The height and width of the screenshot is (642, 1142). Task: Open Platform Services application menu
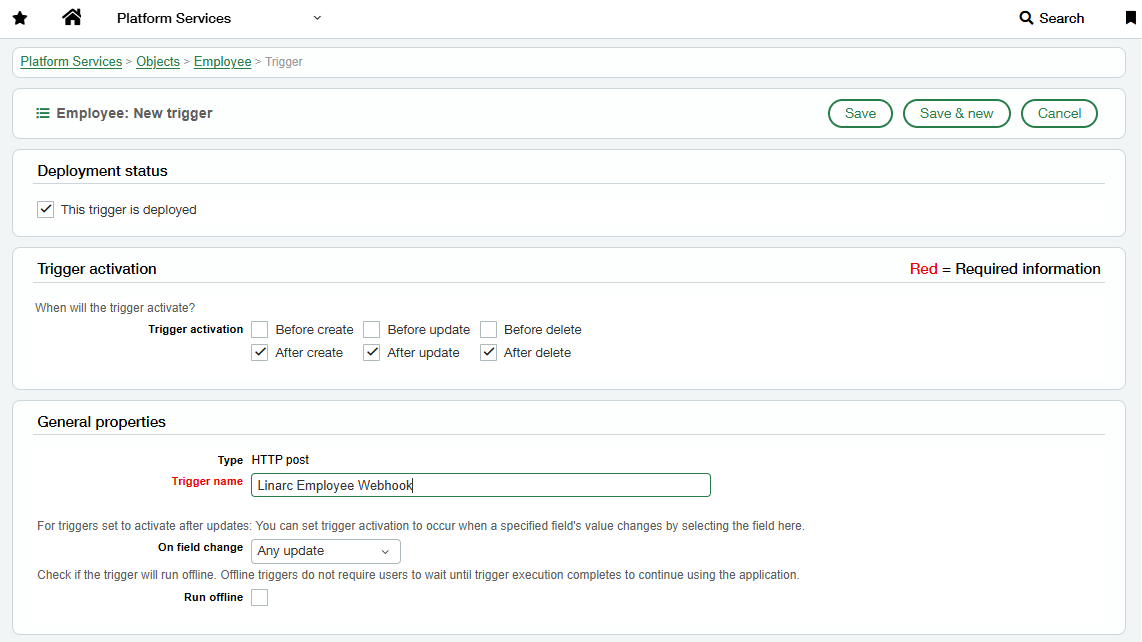(x=174, y=18)
